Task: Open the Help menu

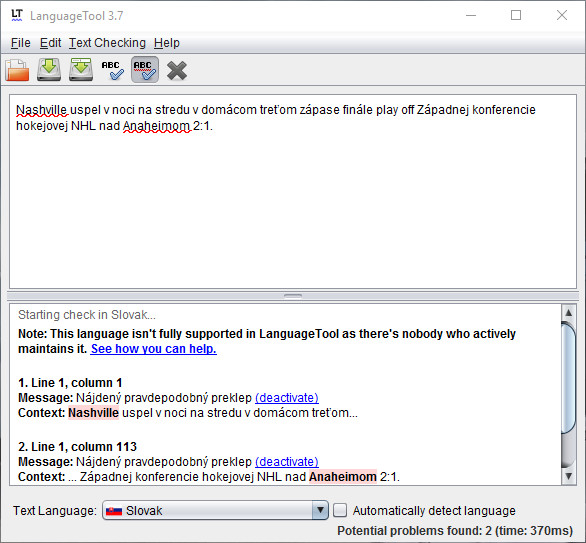Action: tap(167, 43)
